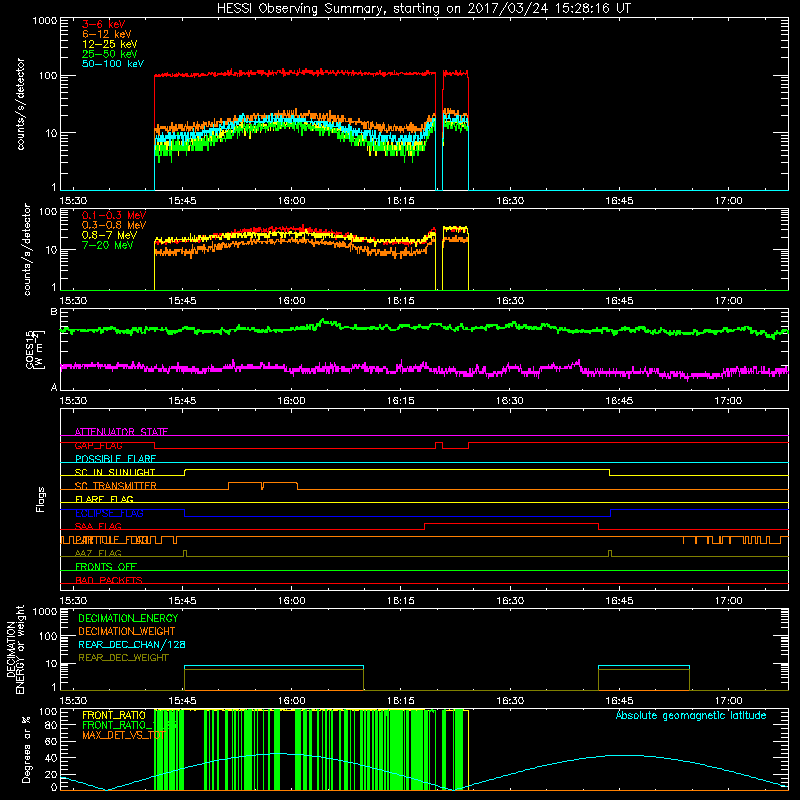Viewport: 800px width, 800px height.
Task: Click the FLARE_FLAG label
Action: point(104,499)
